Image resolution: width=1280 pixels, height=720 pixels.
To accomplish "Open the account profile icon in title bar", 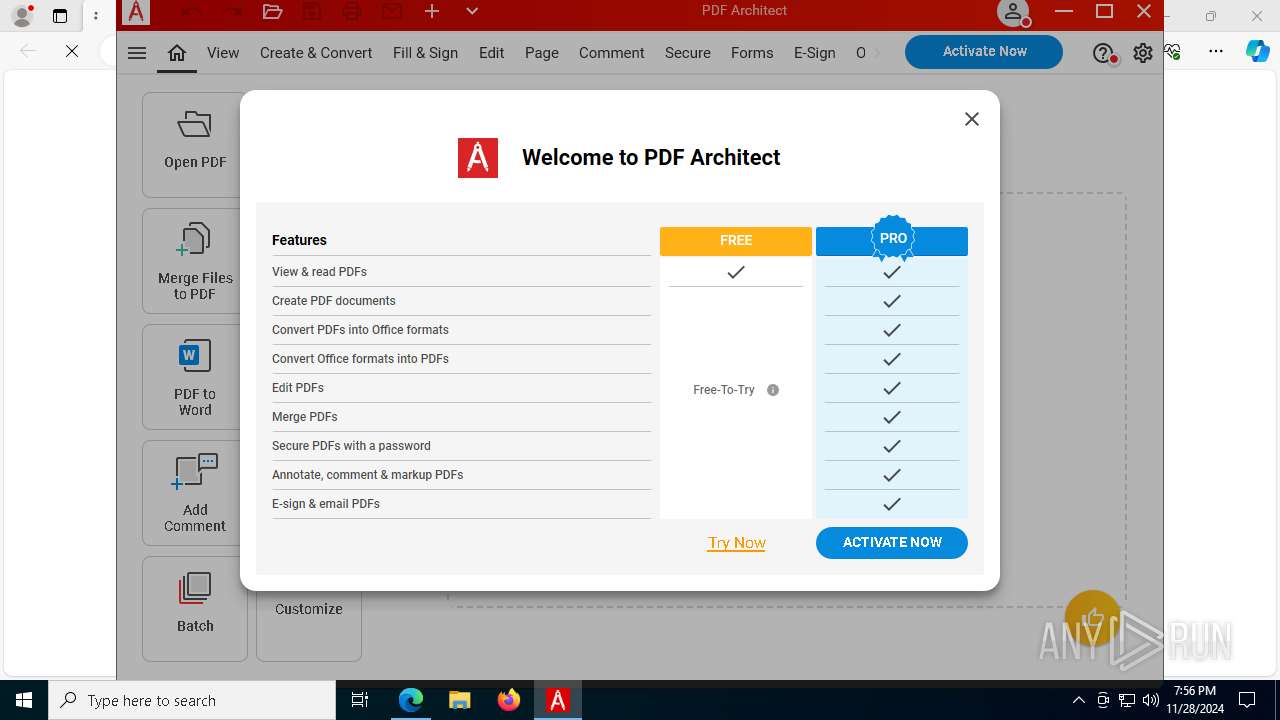I will pos(1014,13).
